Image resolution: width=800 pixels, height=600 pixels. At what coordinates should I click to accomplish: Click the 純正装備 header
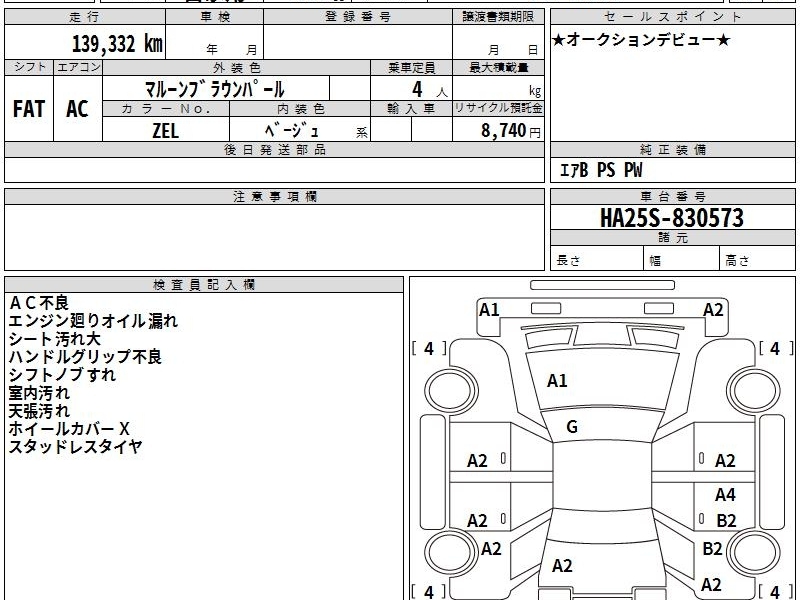(672, 149)
